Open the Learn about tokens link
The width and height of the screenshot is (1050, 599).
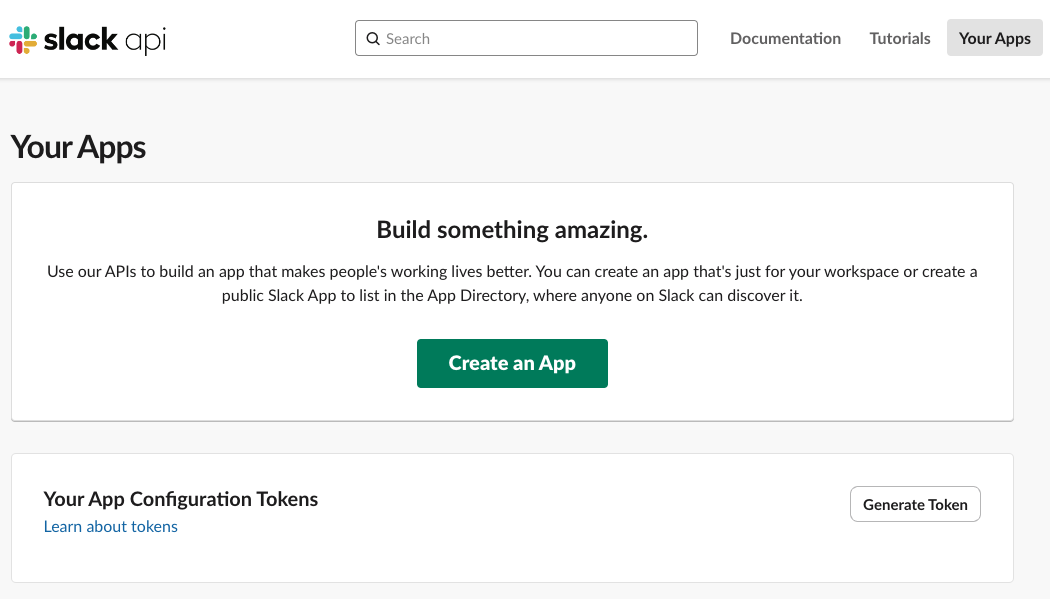tap(110, 527)
